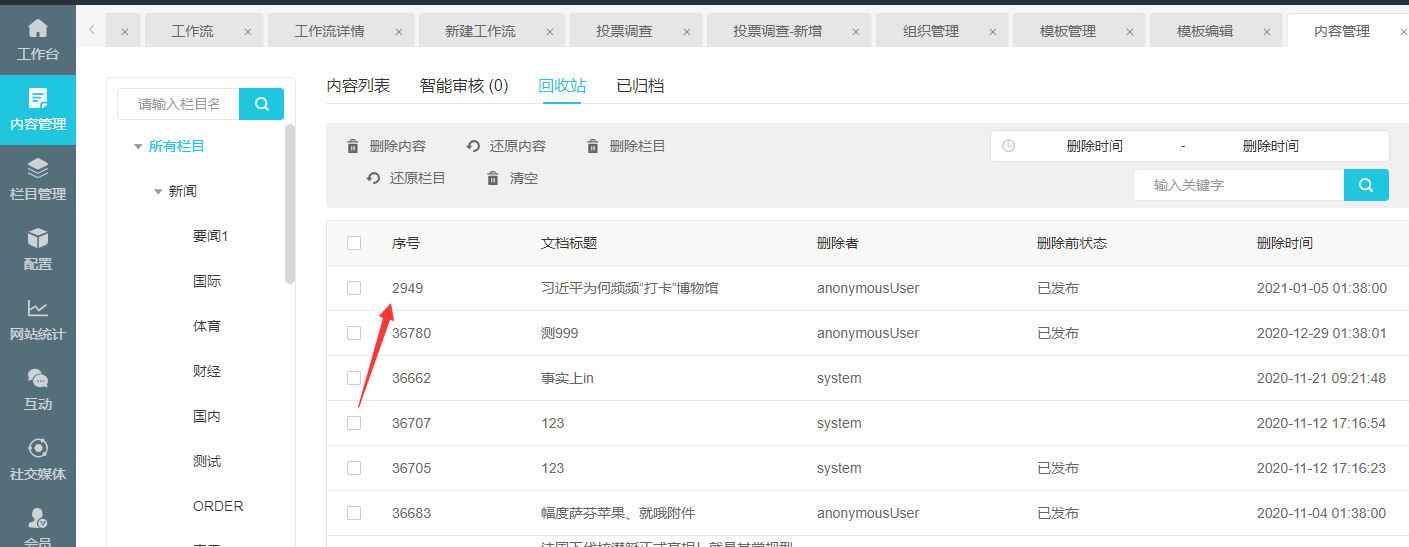Image resolution: width=1409 pixels, height=547 pixels.
Task: Click the keyword search magnifier button
Action: pyautogui.click(x=1366, y=185)
